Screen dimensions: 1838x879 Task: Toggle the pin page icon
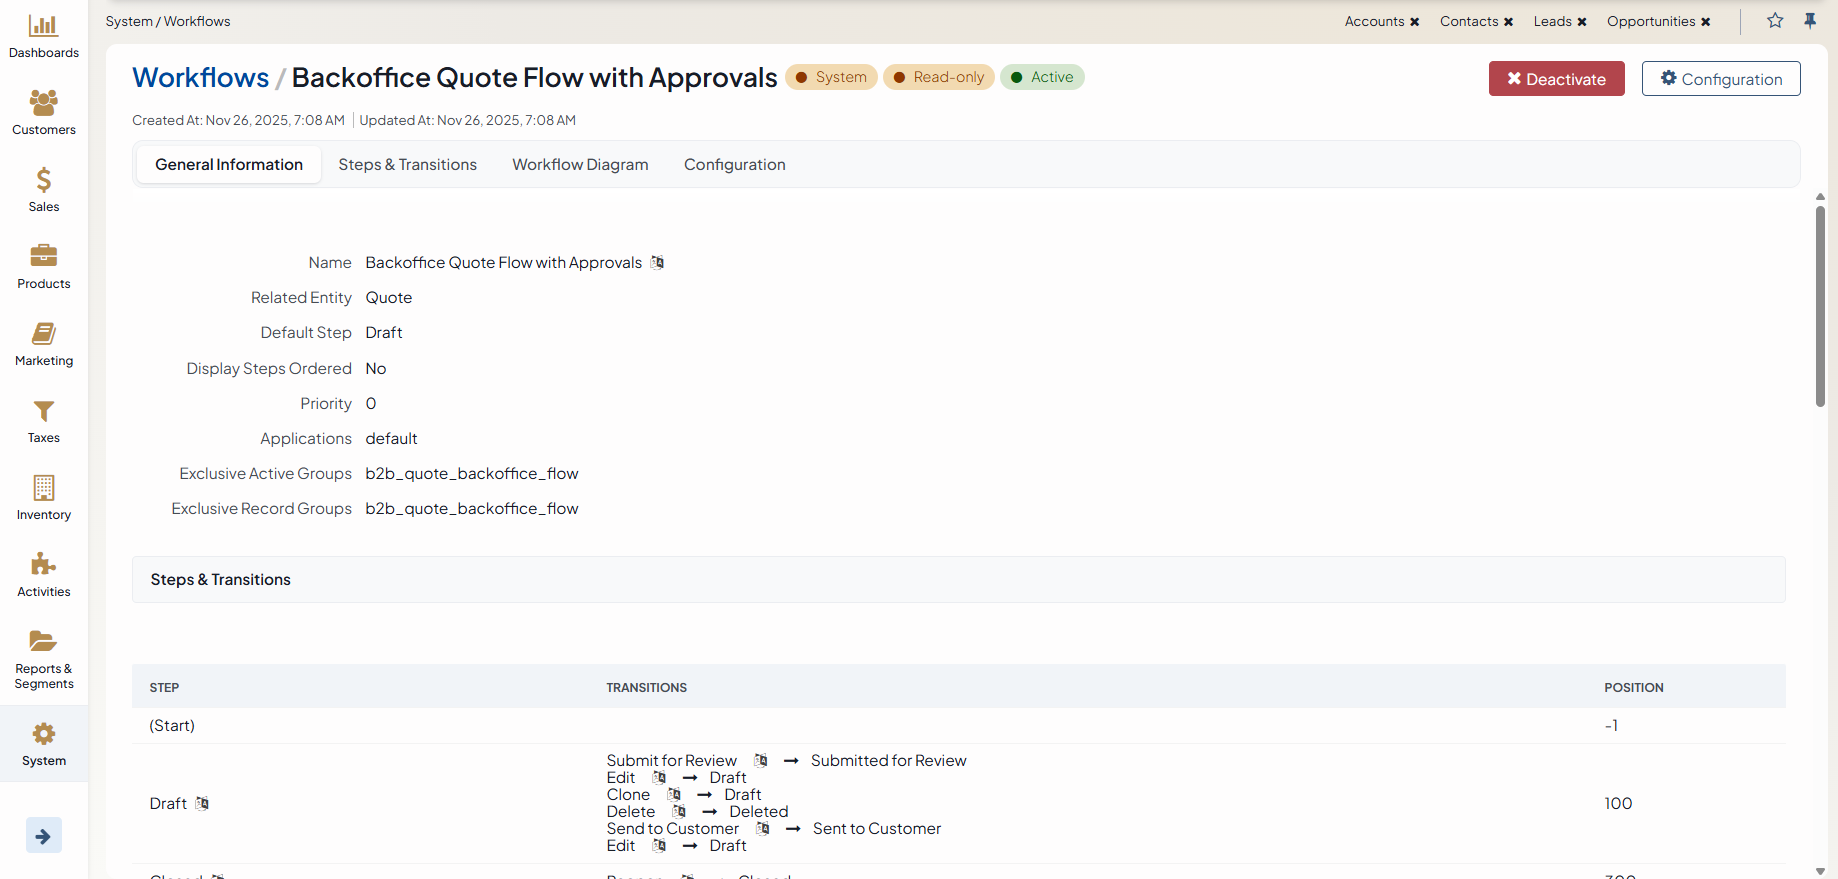tap(1810, 21)
